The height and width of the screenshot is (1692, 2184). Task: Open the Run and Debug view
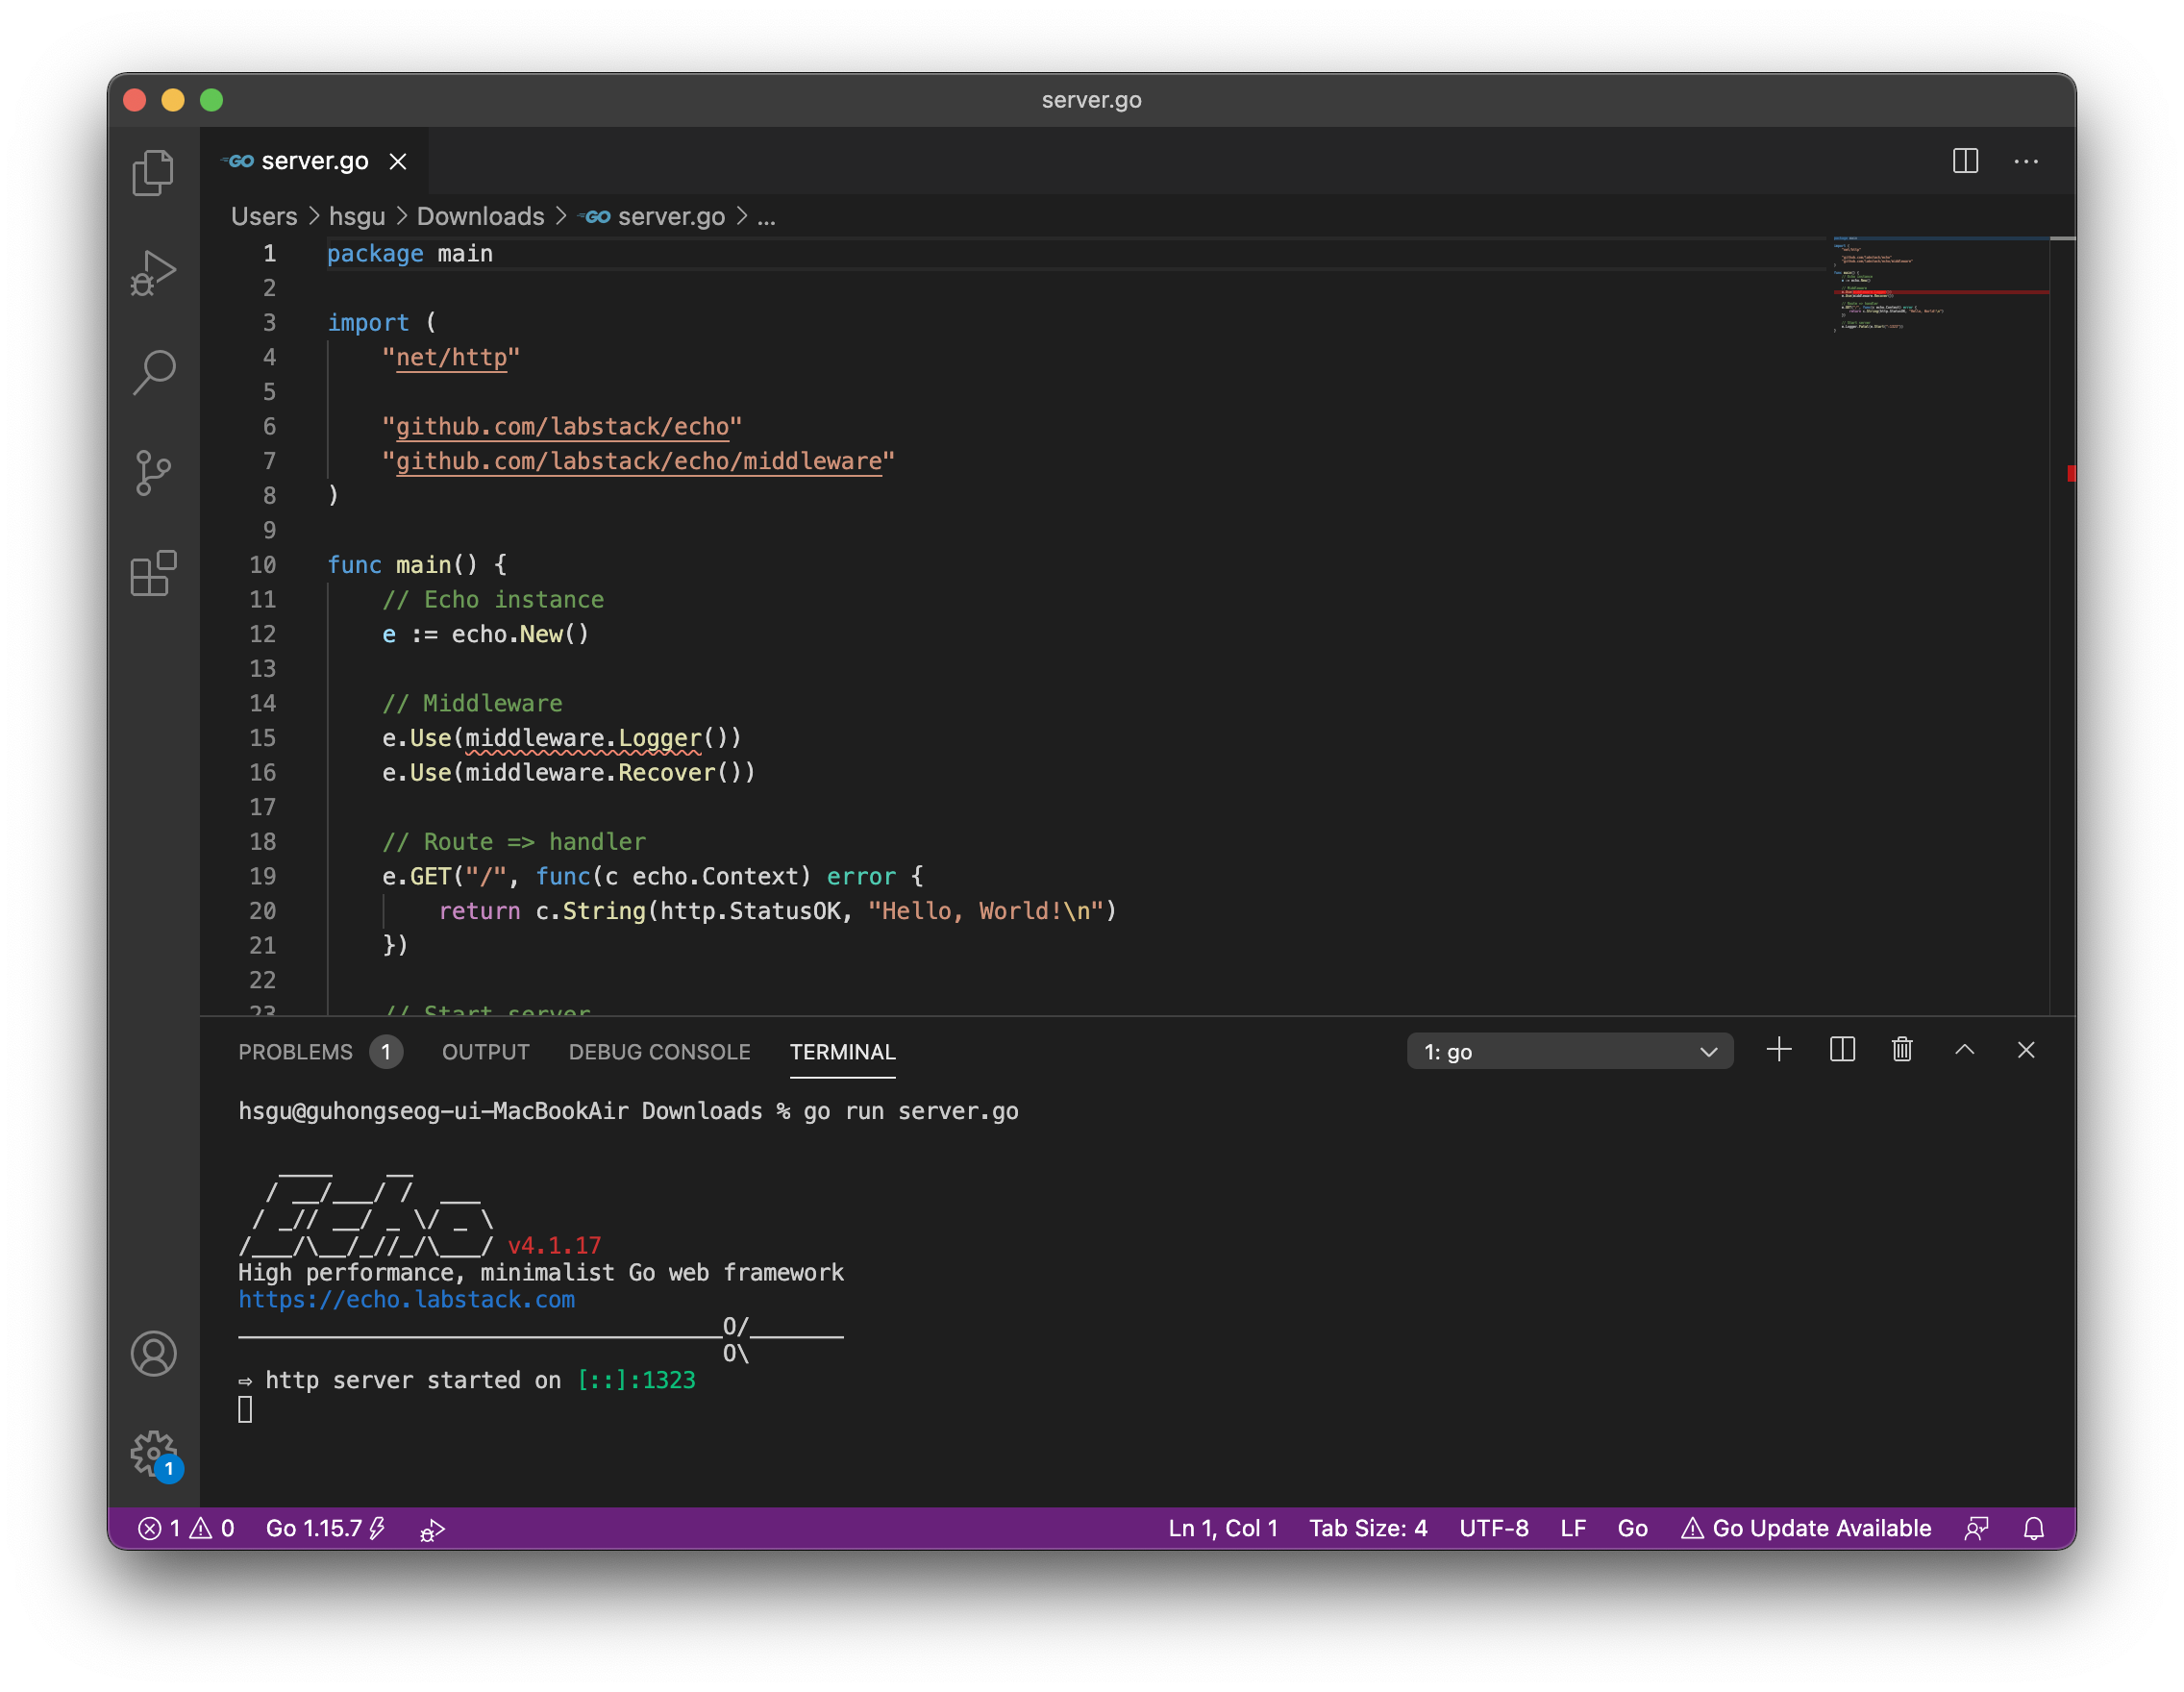pos(153,272)
